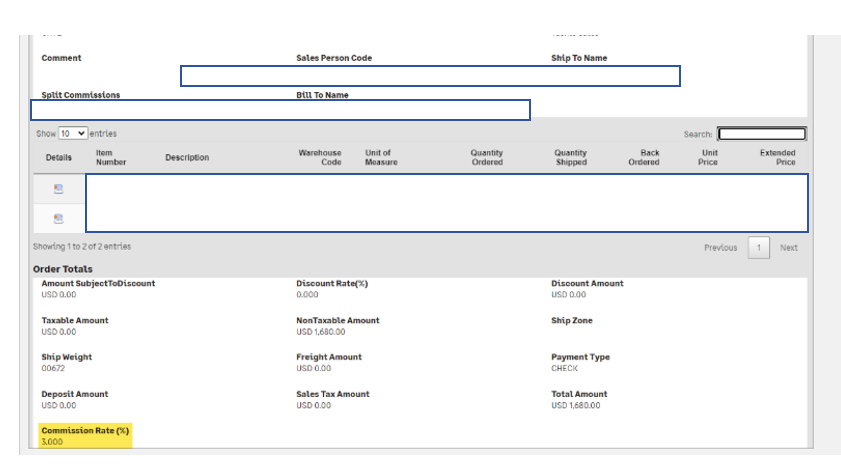The height and width of the screenshot is (473, 841).
Task: Click the Order Totals section heading
Action: click(63, 269)
